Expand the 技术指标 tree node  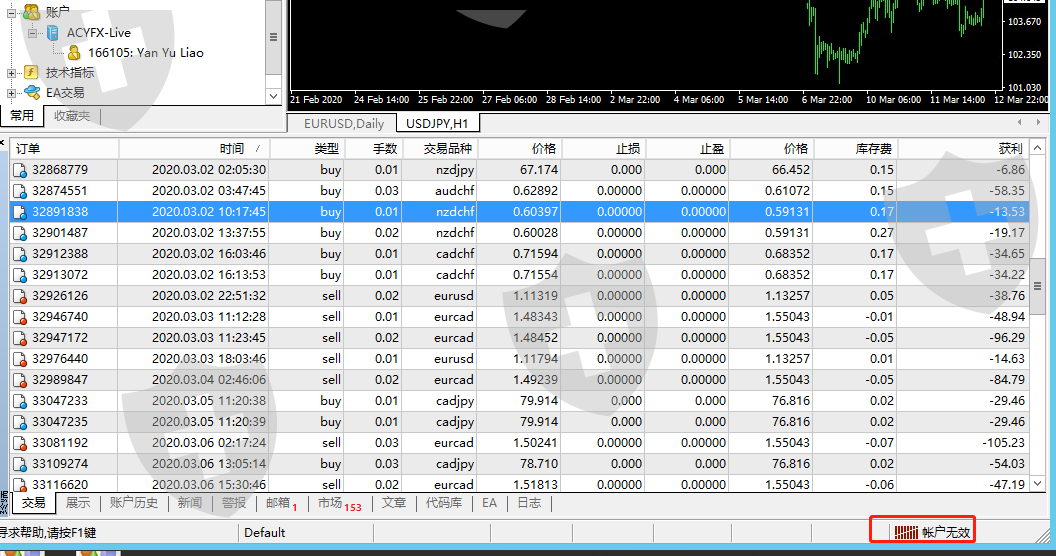12,73
